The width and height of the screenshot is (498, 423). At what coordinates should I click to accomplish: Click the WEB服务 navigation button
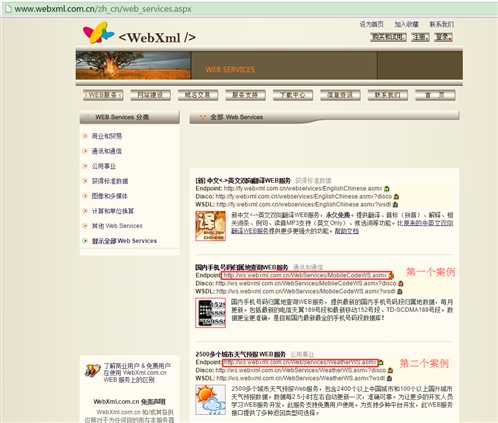click(x=103, y=95)
